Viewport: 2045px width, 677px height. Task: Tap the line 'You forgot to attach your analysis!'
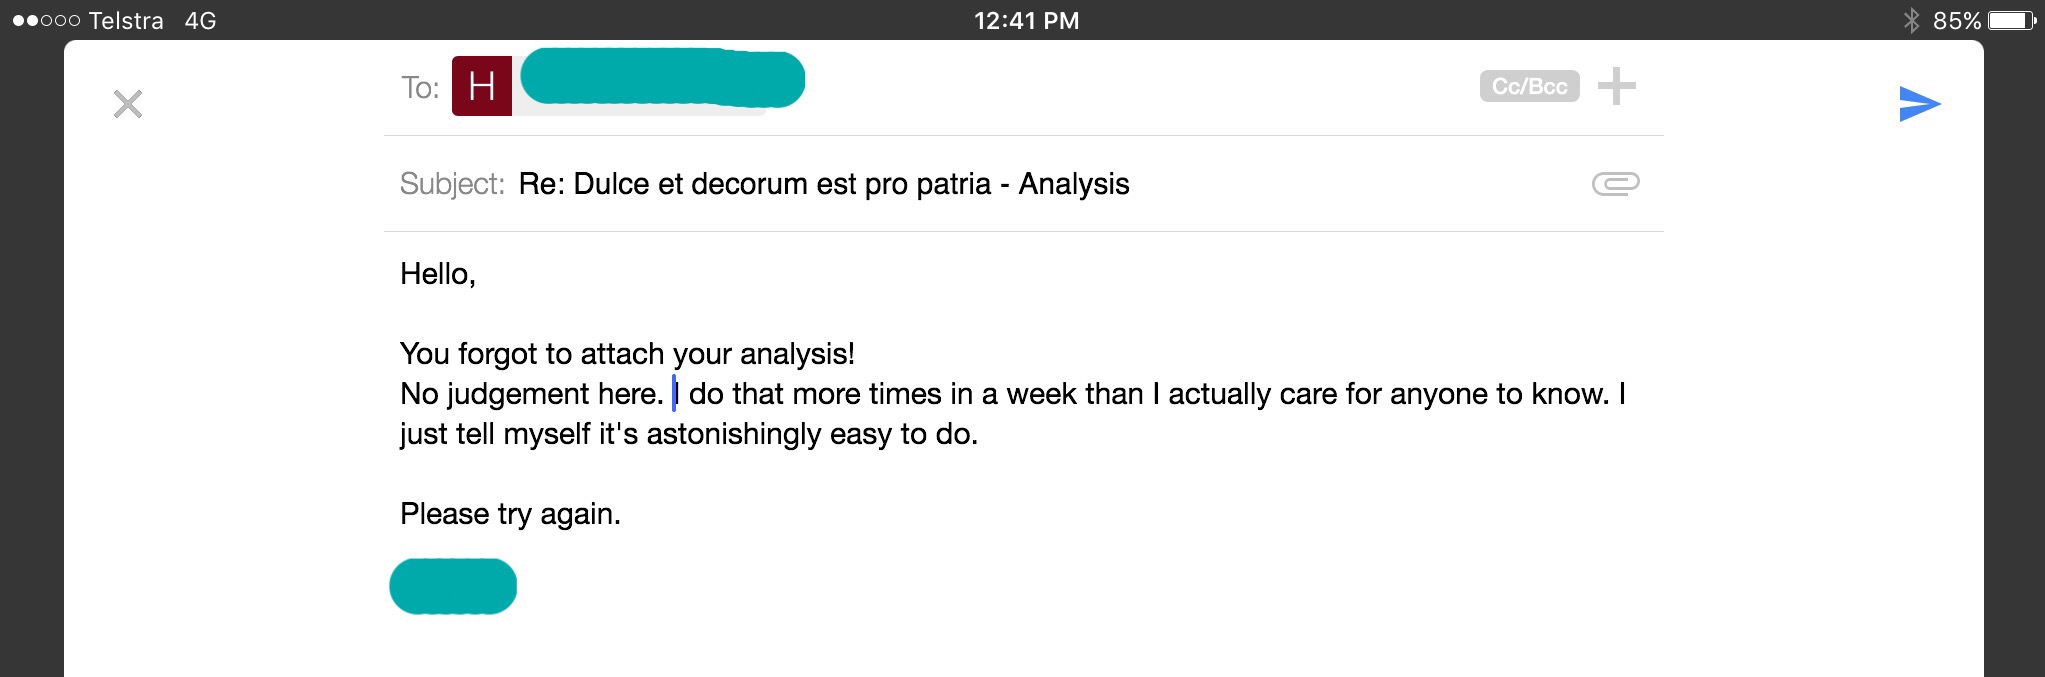point(627,354)
